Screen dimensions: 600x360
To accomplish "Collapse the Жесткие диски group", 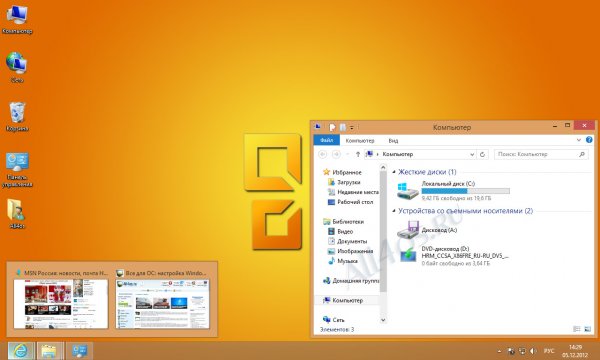I will point(394,172).
